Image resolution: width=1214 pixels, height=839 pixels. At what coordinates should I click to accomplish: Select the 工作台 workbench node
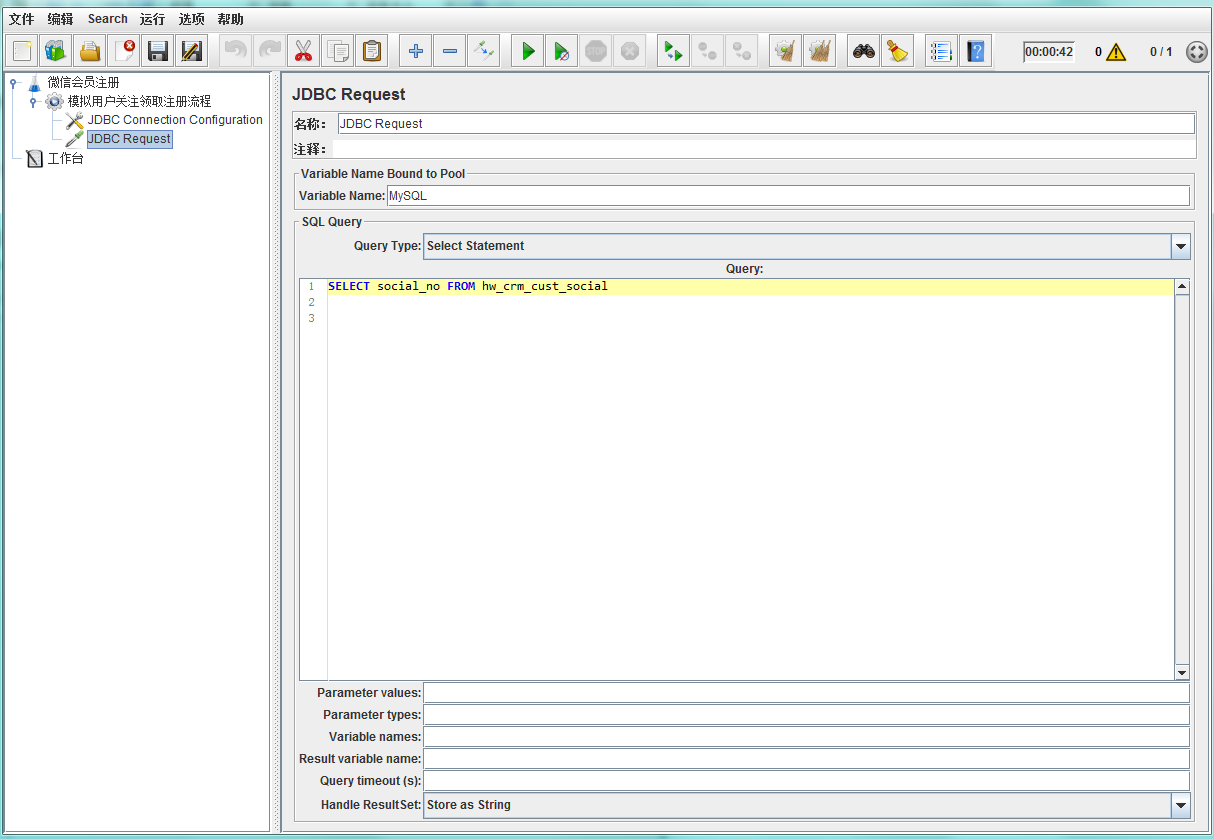click(x=65, y=158)
